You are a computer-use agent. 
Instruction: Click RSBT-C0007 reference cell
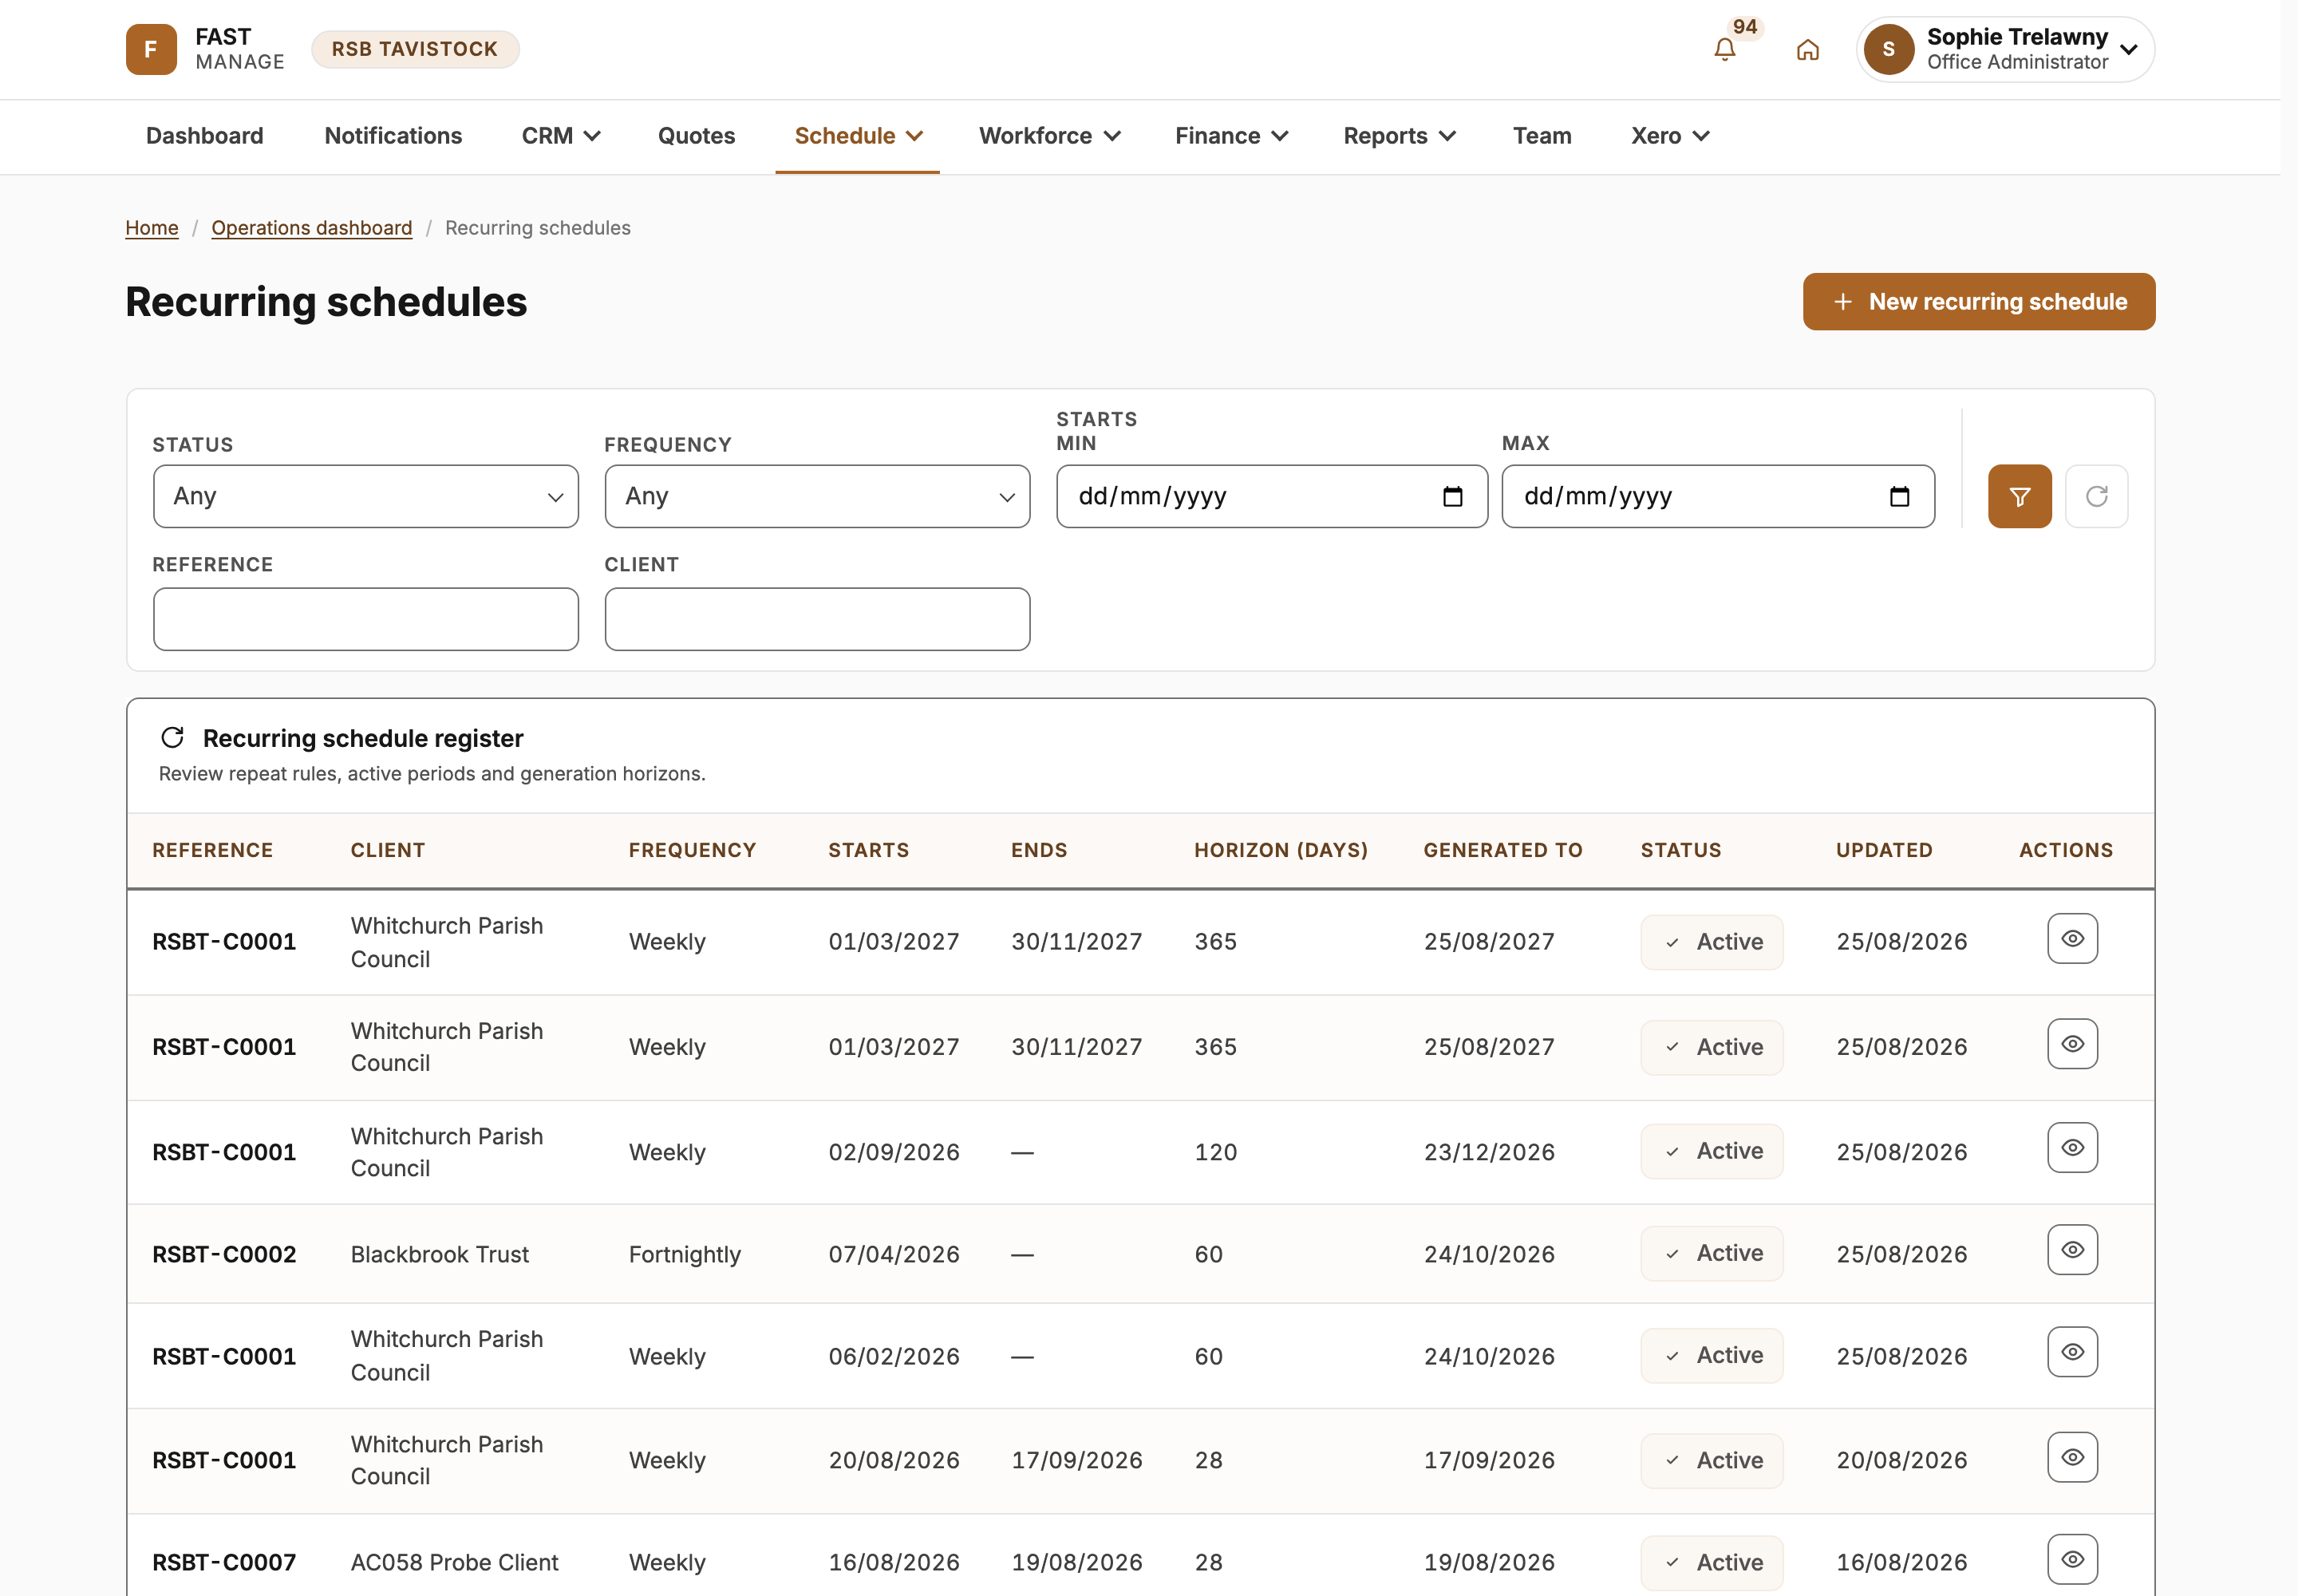pyautogui.click(x=224, y=1562)
